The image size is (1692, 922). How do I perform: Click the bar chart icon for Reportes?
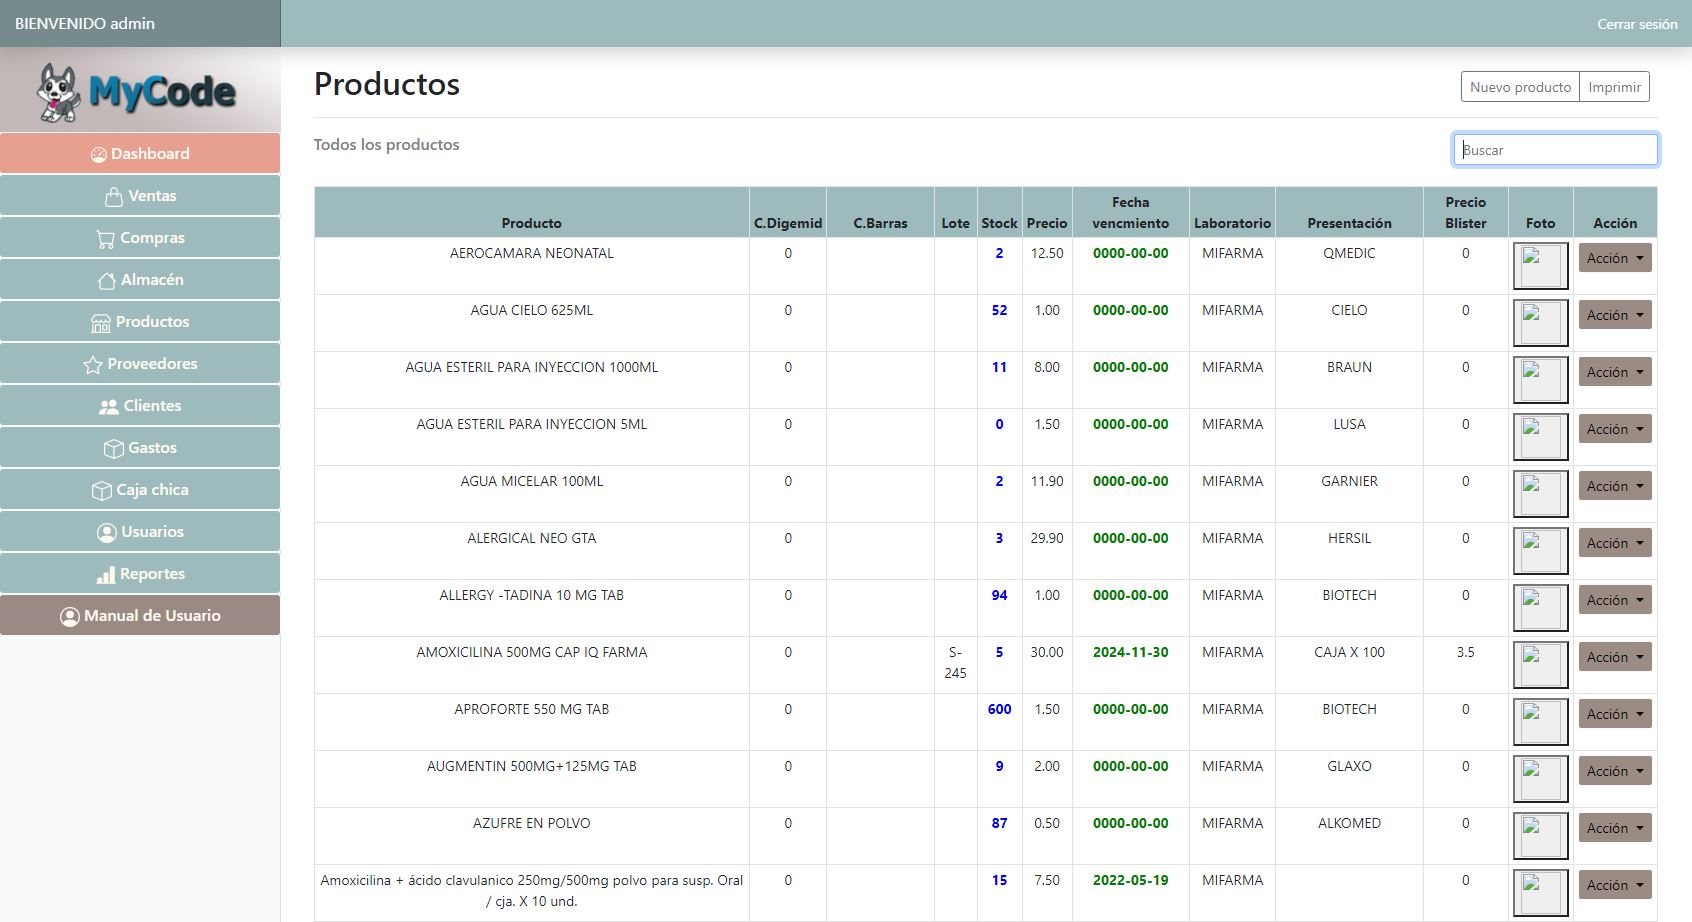point(105,574)
